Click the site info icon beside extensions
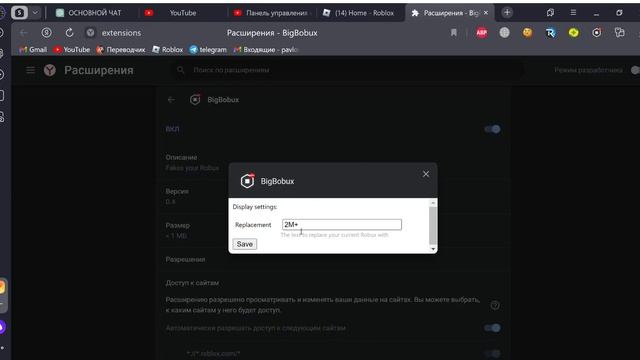The image size is (640, 360). click(x=90, y=33)
